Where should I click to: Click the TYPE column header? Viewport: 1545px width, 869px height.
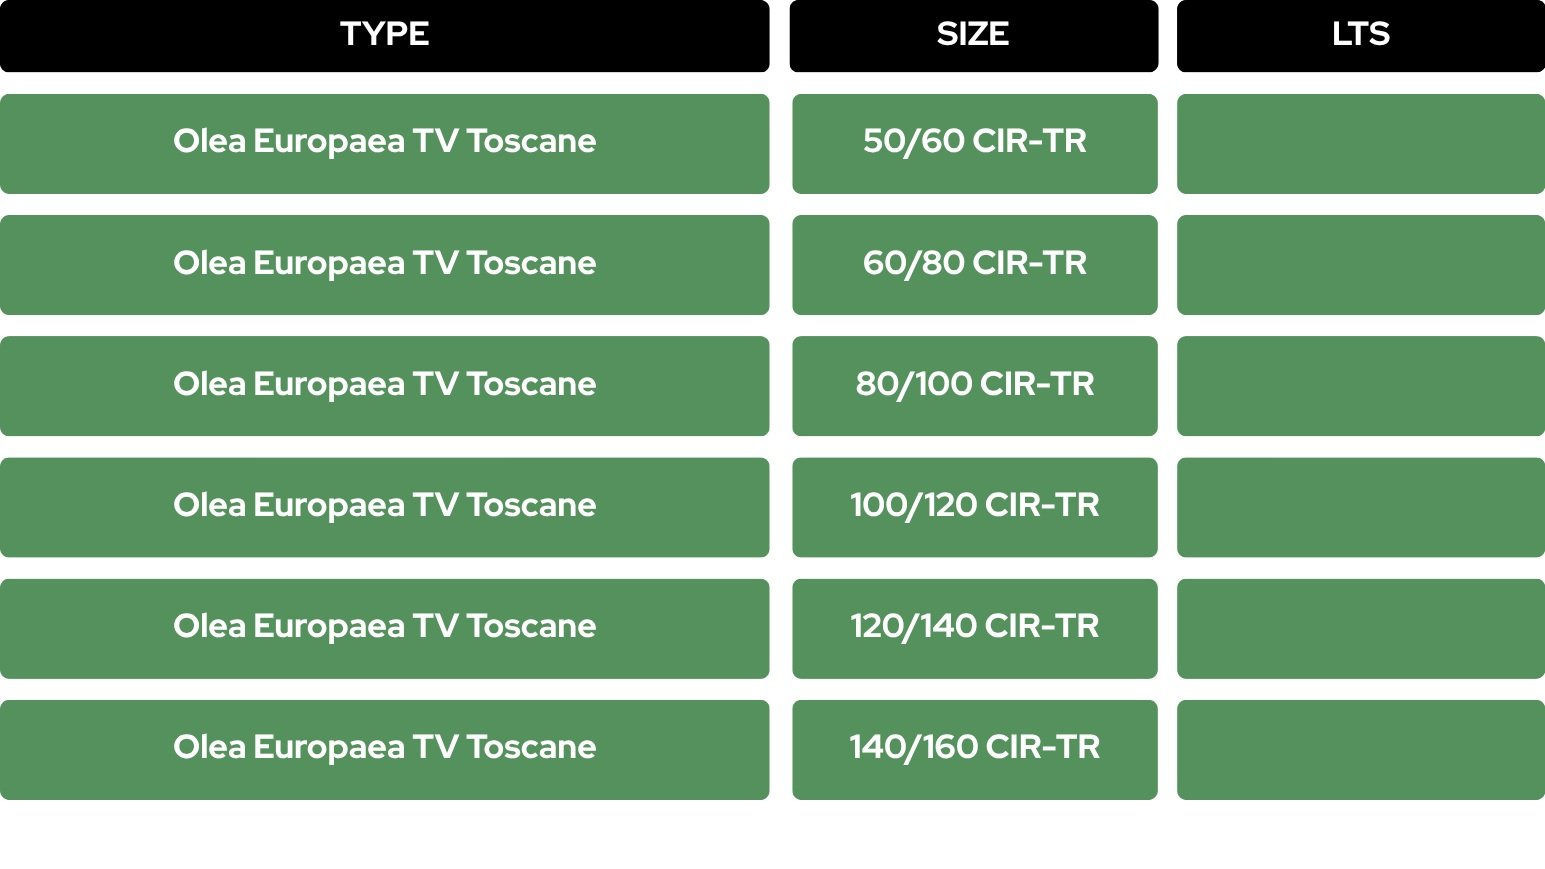click(x=385, y=35)
